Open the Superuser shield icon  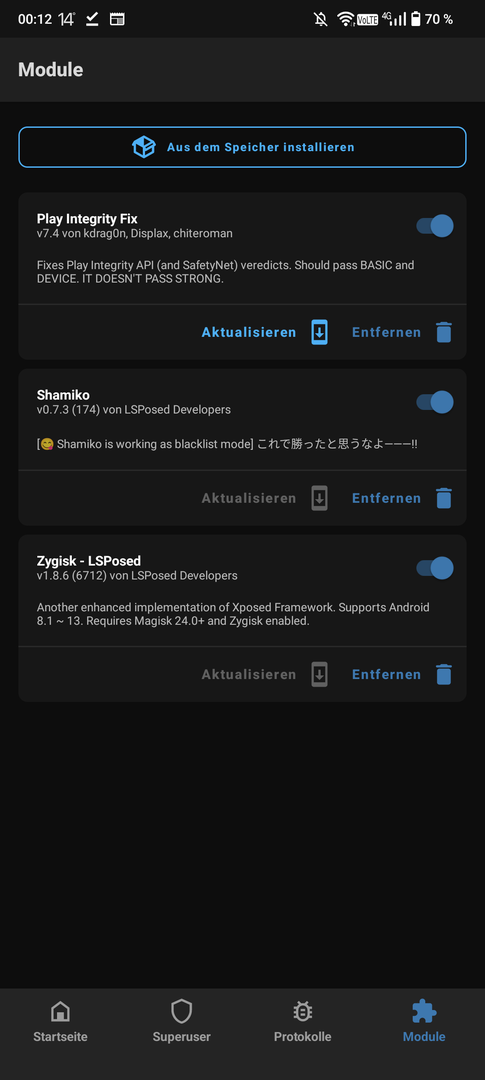pos(181,1011)
